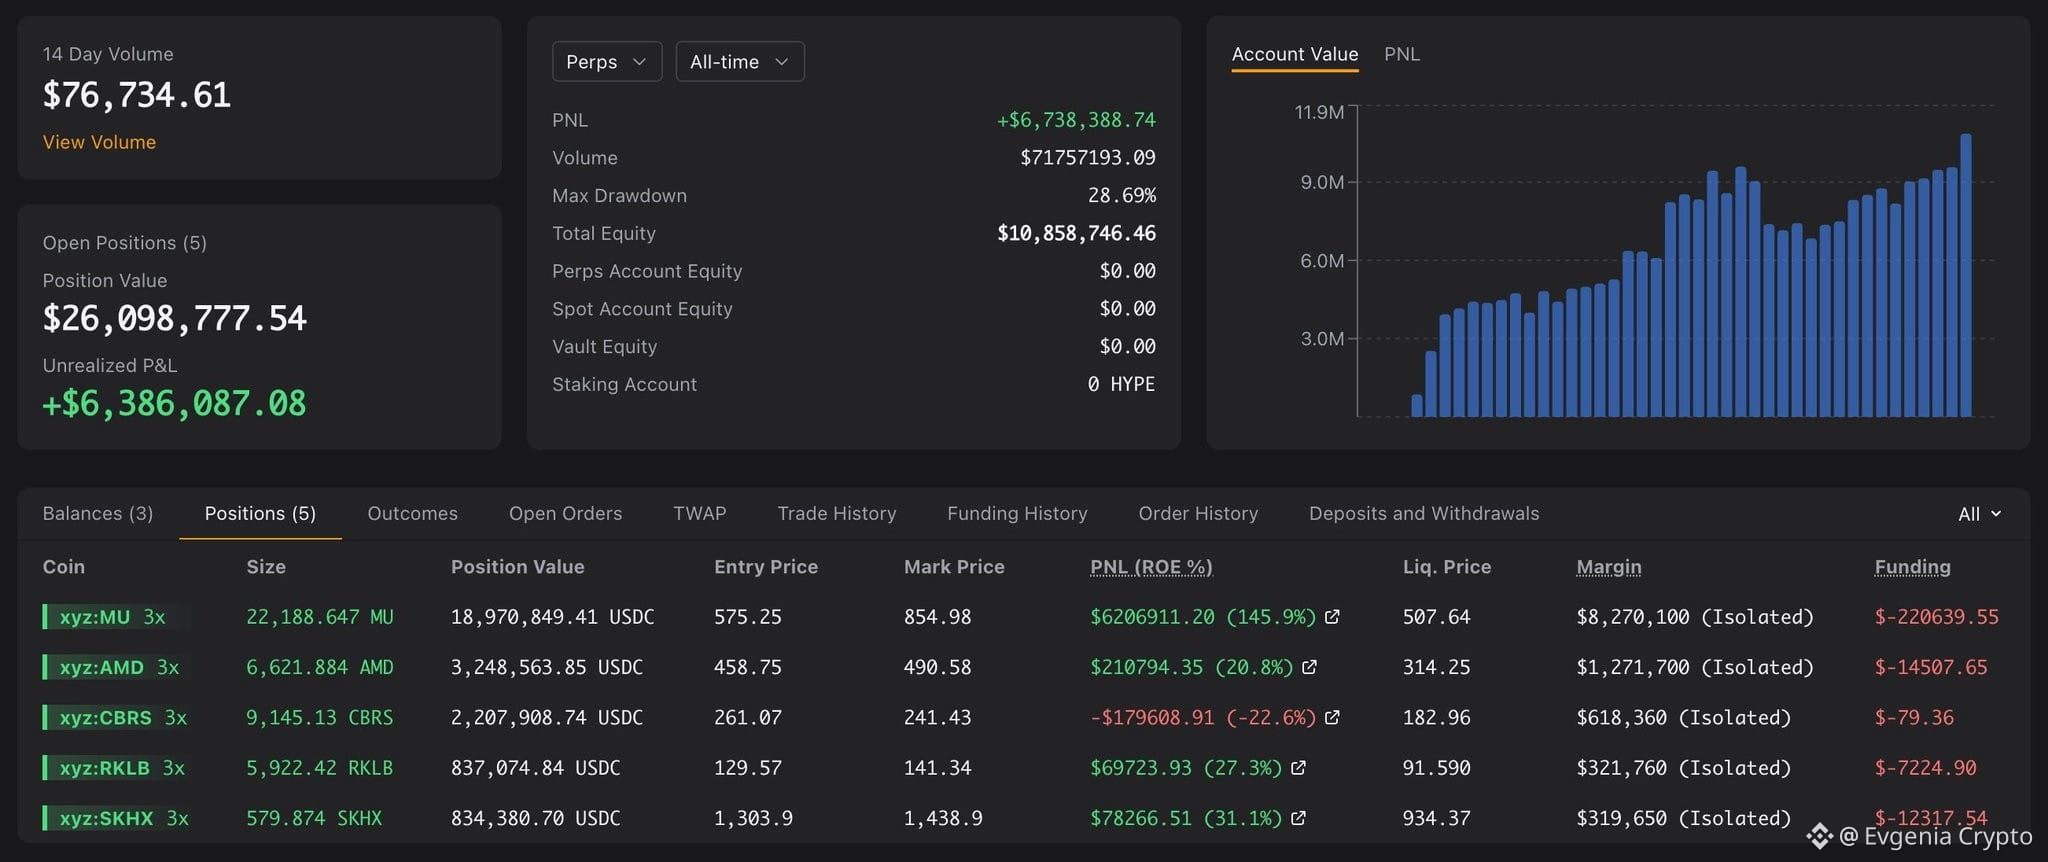Click the Margin column header
Screen dimensions: 2048x862
[x=1609, y=567]
